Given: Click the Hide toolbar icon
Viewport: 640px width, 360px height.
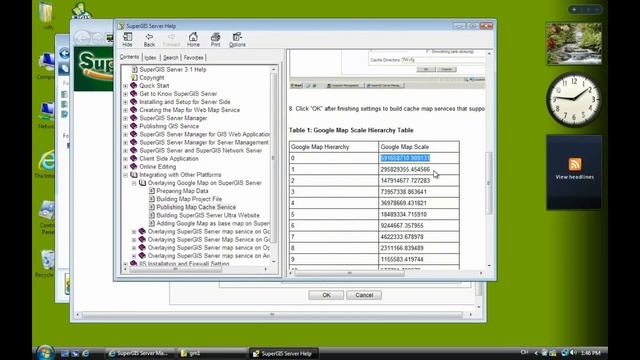Looking at the screenshot, I should tap(127, 40).
